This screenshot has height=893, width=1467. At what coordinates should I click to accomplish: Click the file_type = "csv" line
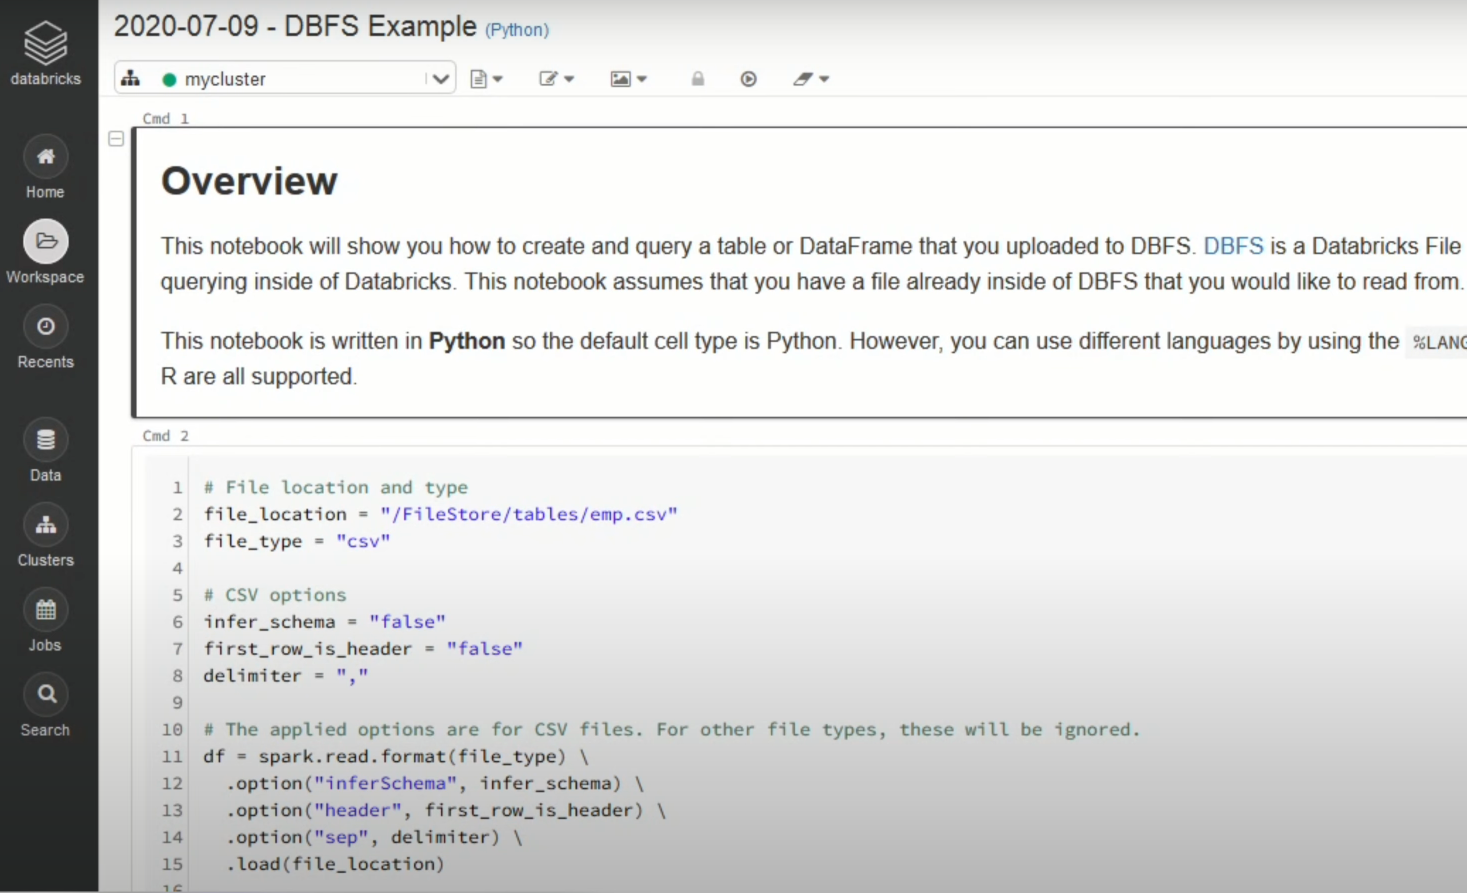[297, 541]
